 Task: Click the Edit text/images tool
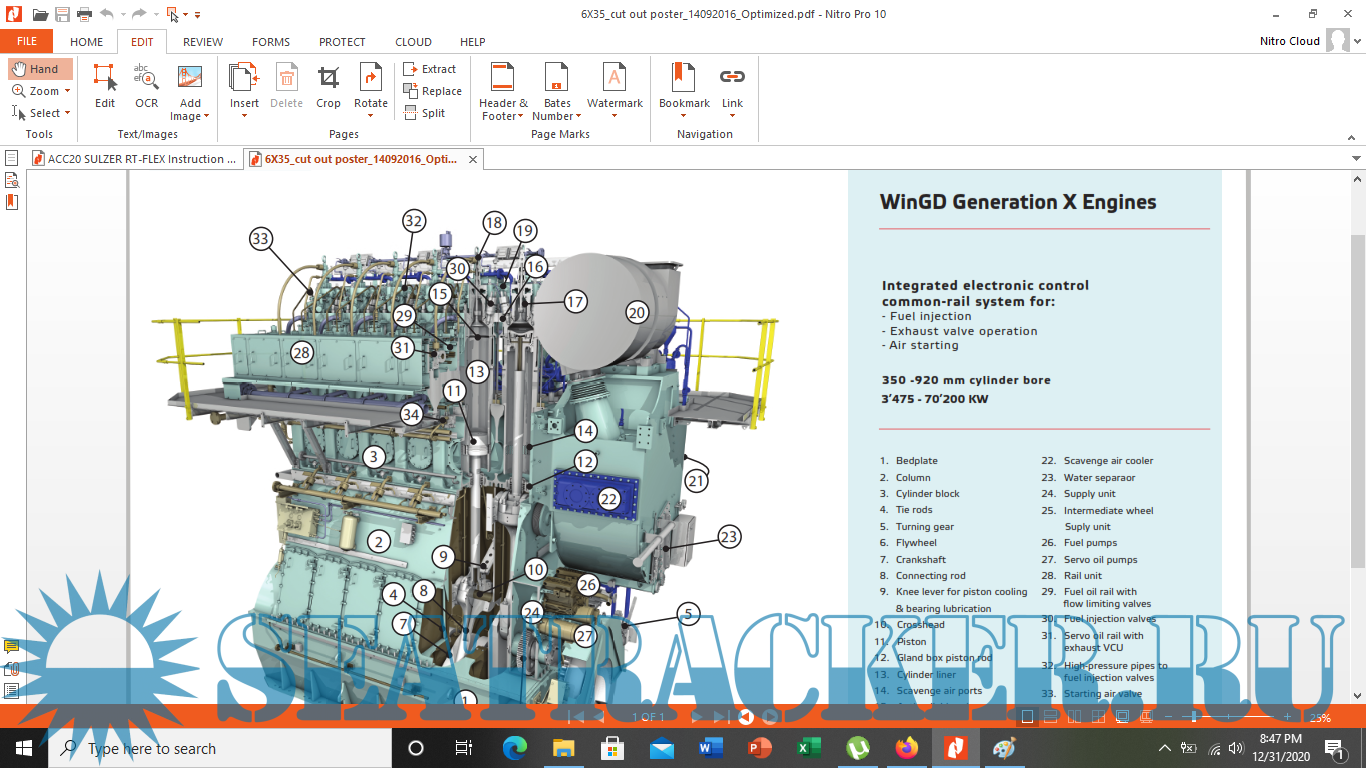(105, 86)
